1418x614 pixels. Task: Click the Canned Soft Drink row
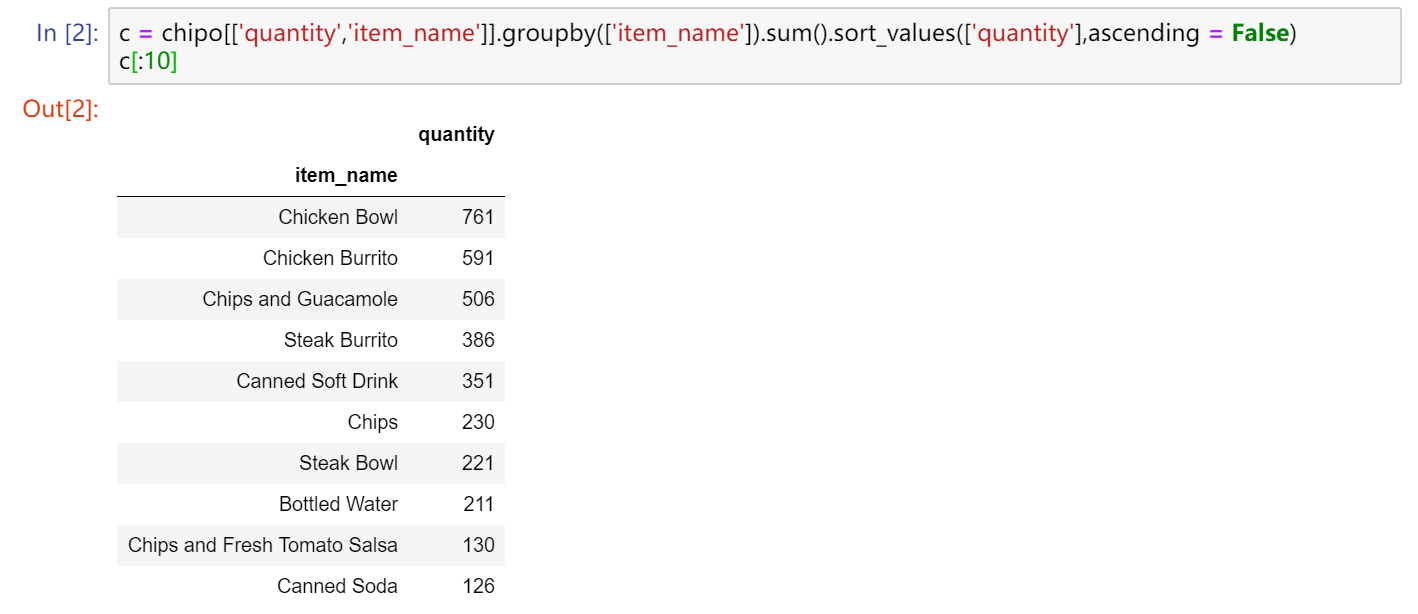317,381
